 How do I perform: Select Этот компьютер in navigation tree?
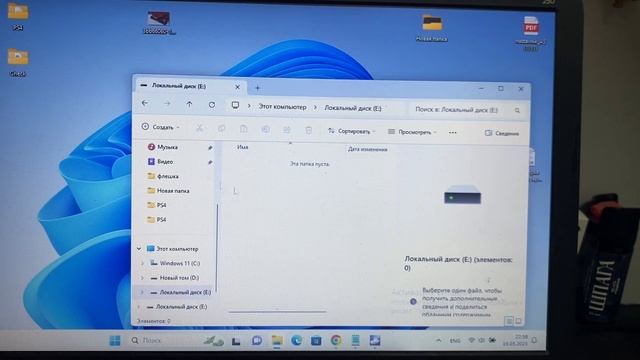tap(177, 249)
